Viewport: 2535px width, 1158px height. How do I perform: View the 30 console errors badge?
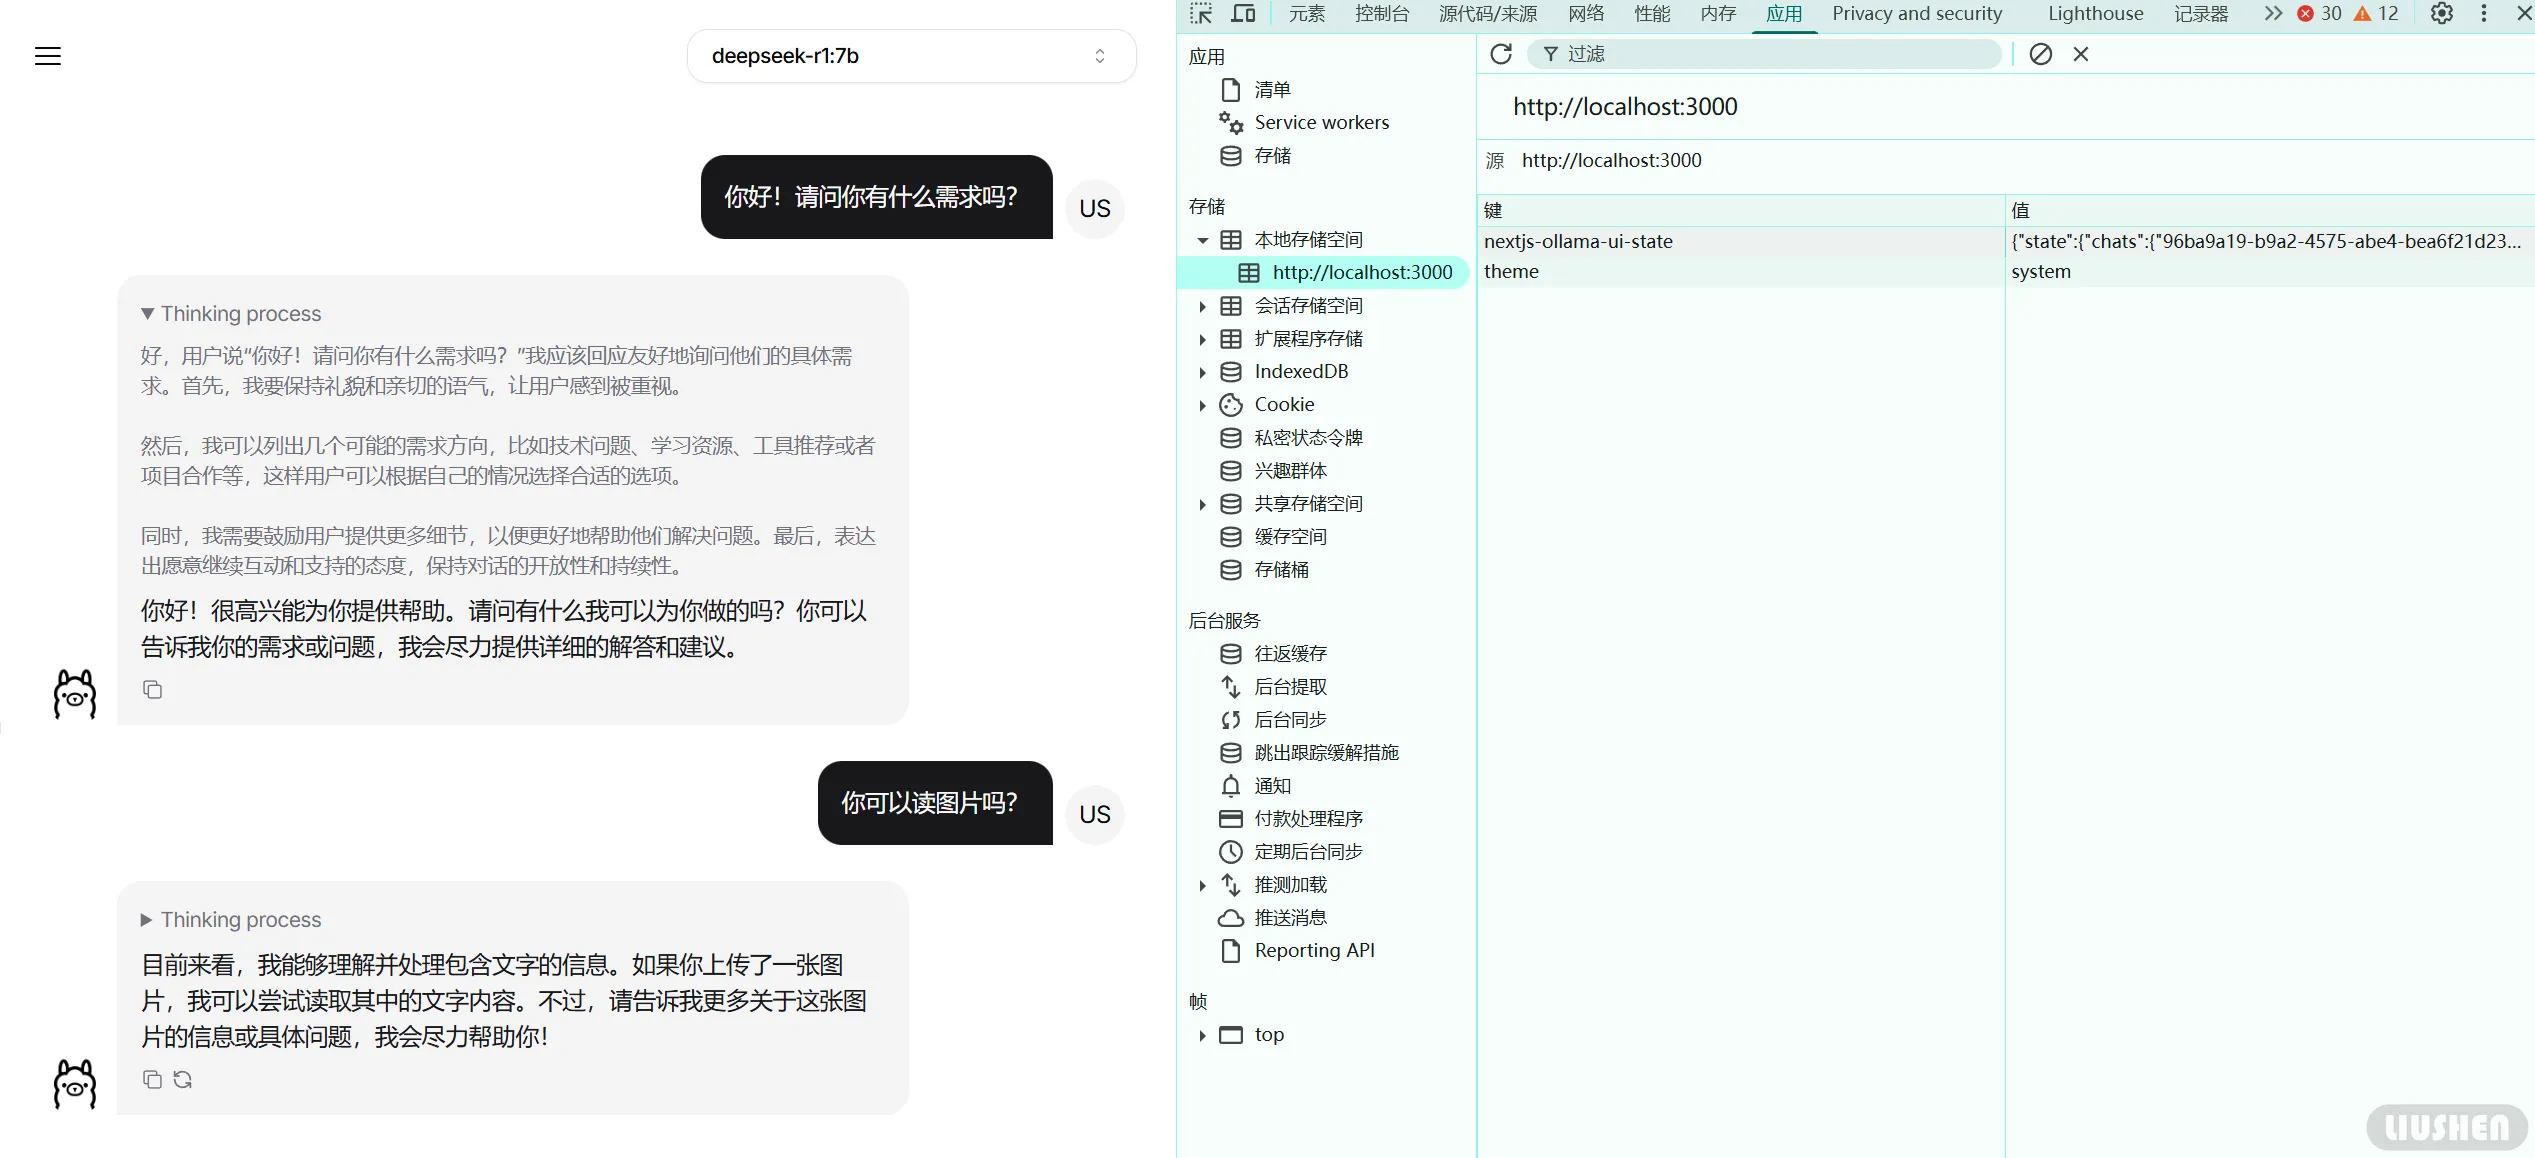[2318, 14]
